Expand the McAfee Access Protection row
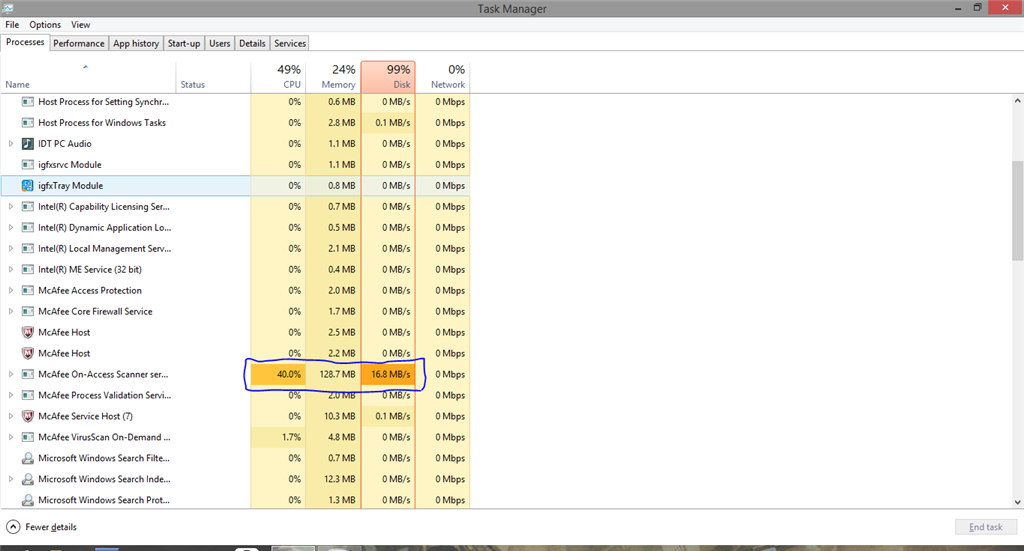The image size is (1024, 551). (10, 291)
